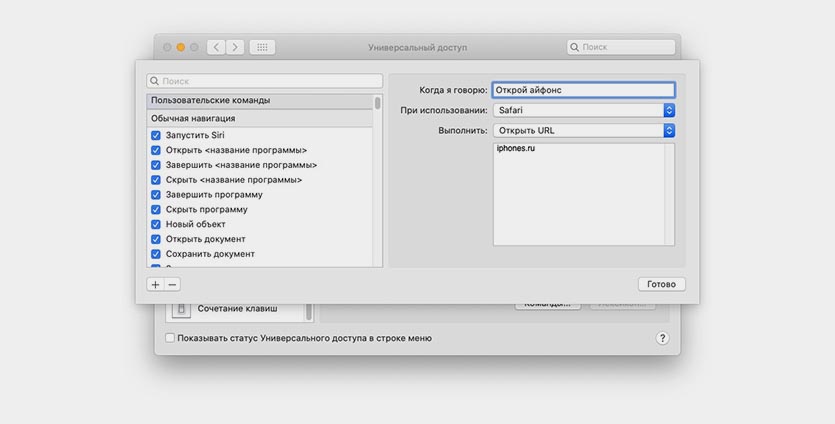This screenshot has height=424, width=835.
Task: Enable "Показывать статус Универсального доступа" checkbox
Action: 170,338
